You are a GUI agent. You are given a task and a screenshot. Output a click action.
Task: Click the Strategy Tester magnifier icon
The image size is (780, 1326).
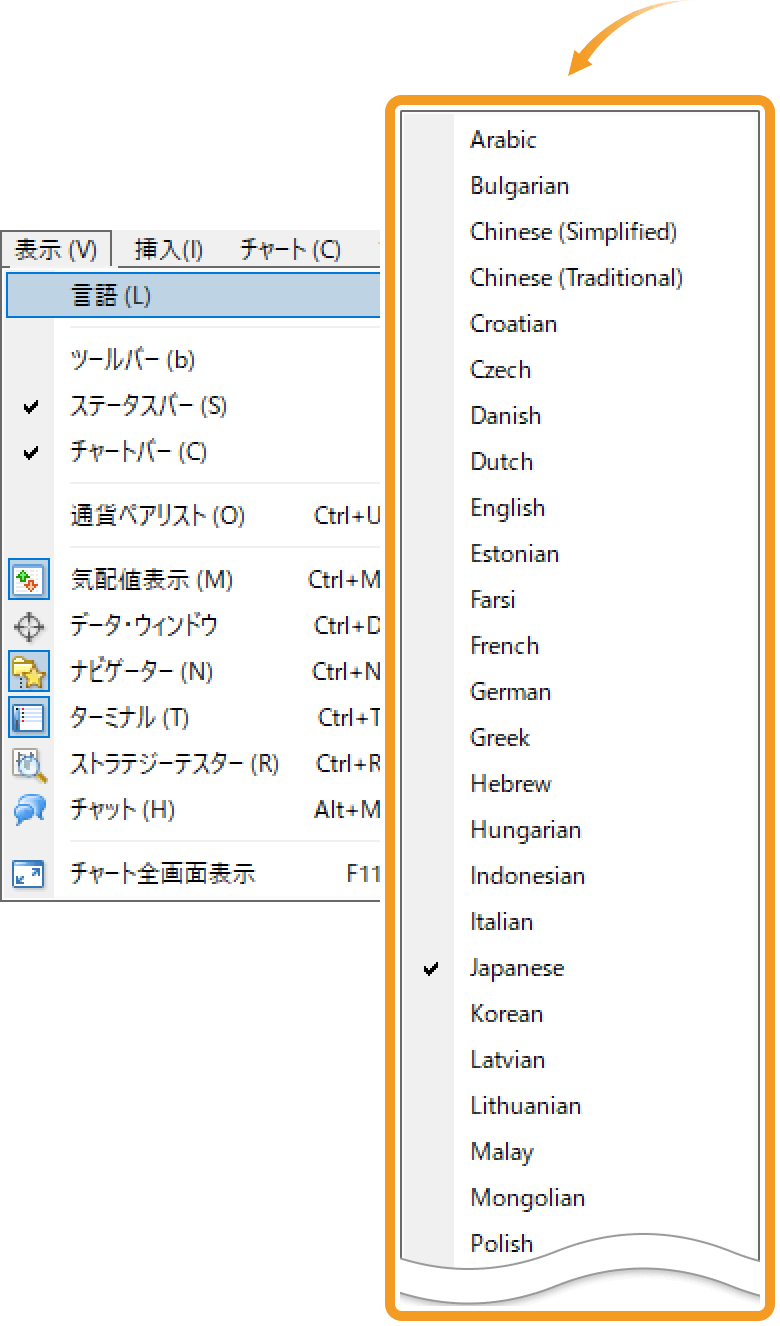tap(28, 764)
